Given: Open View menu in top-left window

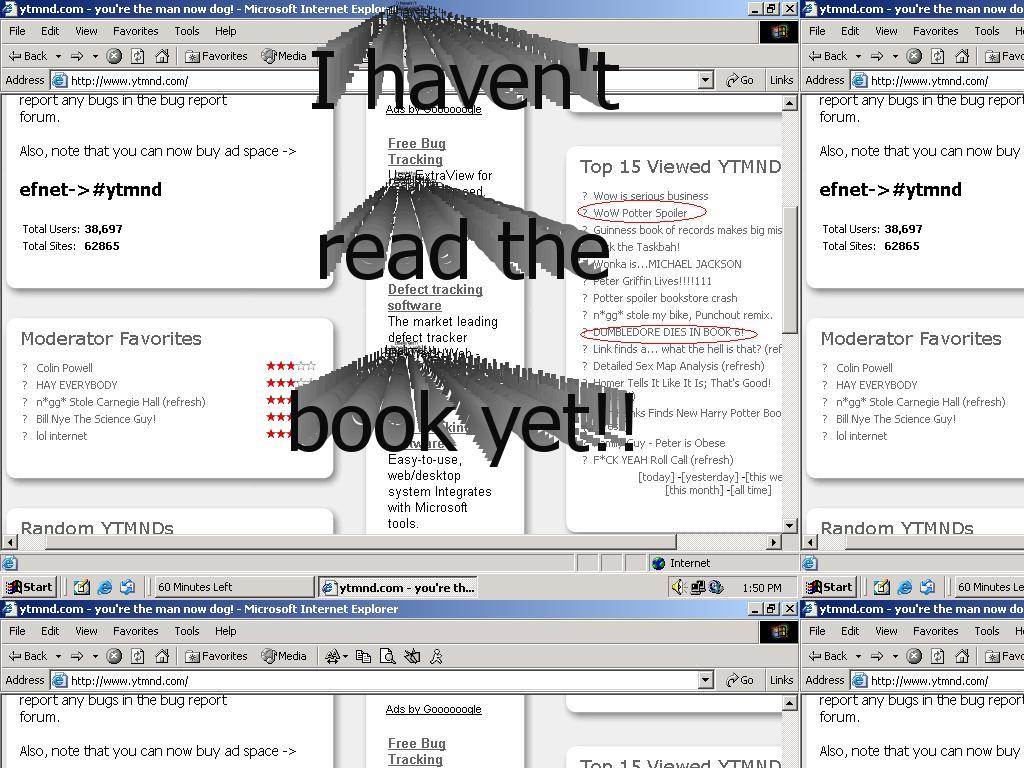Looking at the screenshot, I should pos(86,31).
